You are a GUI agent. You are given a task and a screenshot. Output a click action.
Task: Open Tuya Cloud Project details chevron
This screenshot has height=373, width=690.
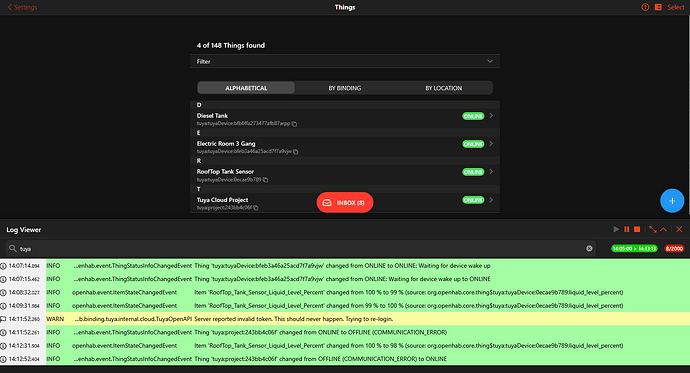point(491,200)
